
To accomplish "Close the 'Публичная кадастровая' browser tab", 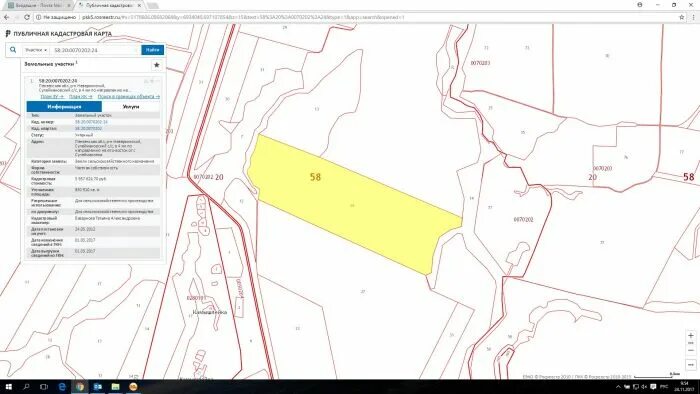I will click(139, 5).
